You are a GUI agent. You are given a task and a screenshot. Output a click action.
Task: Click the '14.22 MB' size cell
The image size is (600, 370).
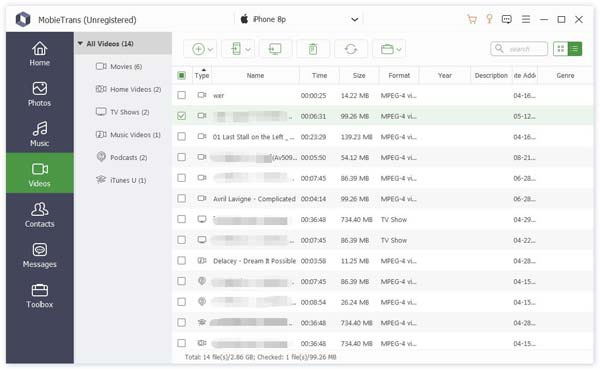355,95
